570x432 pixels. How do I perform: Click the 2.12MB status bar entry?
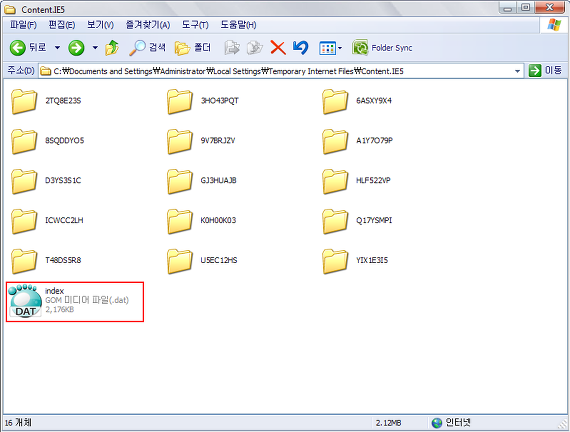point(389,423)
